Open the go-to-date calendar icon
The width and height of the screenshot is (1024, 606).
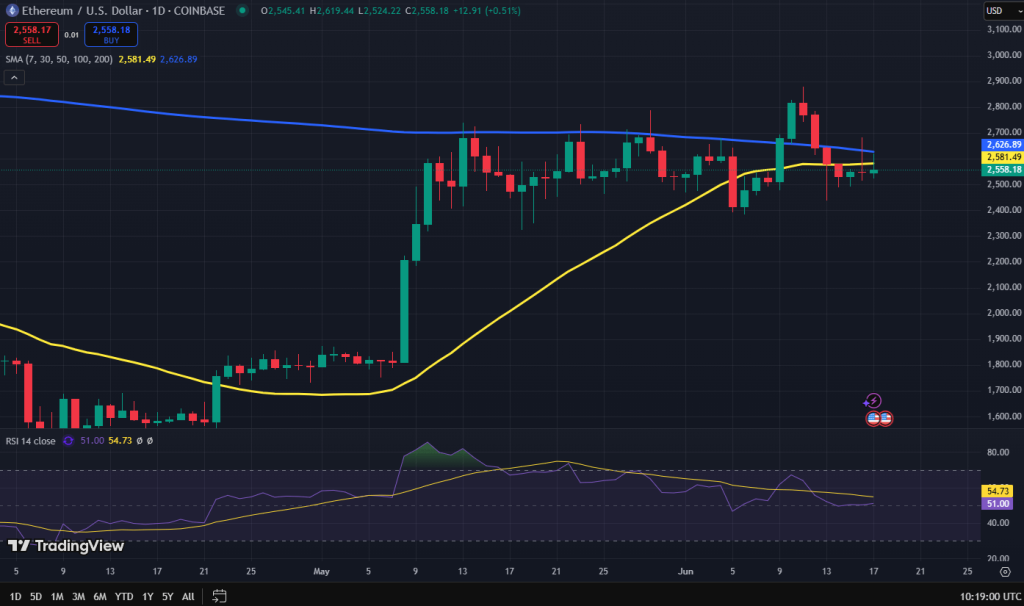(x=219, y=596)
